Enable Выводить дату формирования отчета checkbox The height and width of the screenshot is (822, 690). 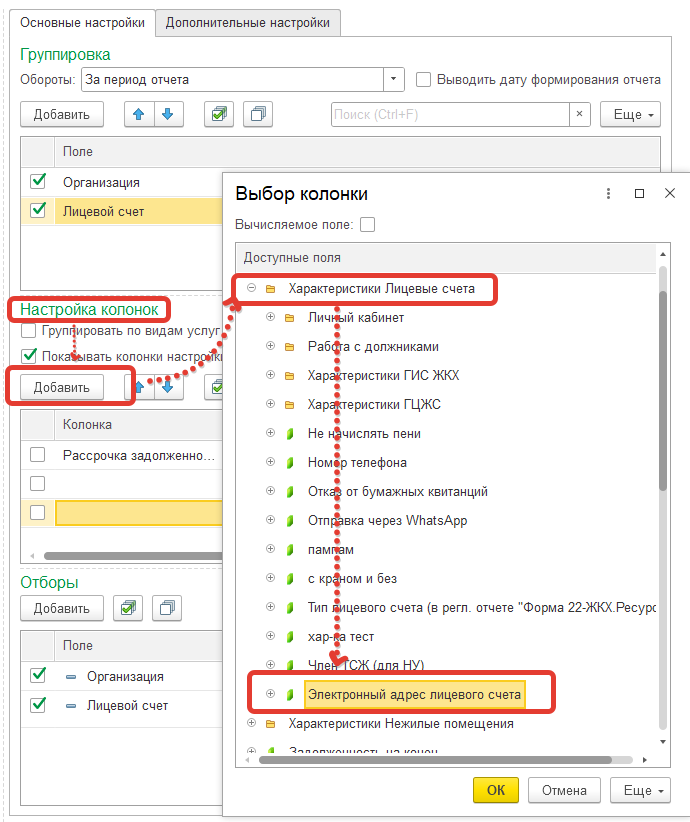click(x=423, y=79)
